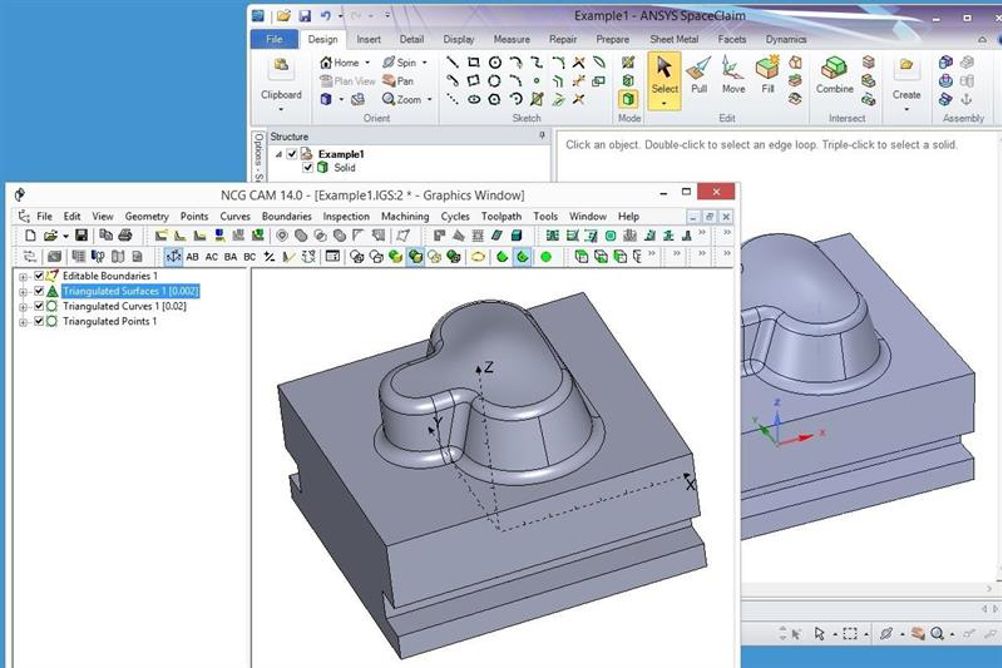Screen dimensions: 1002x668
Task: Open the Toolpath menu in NCG CAM
Action: [501, 217]
